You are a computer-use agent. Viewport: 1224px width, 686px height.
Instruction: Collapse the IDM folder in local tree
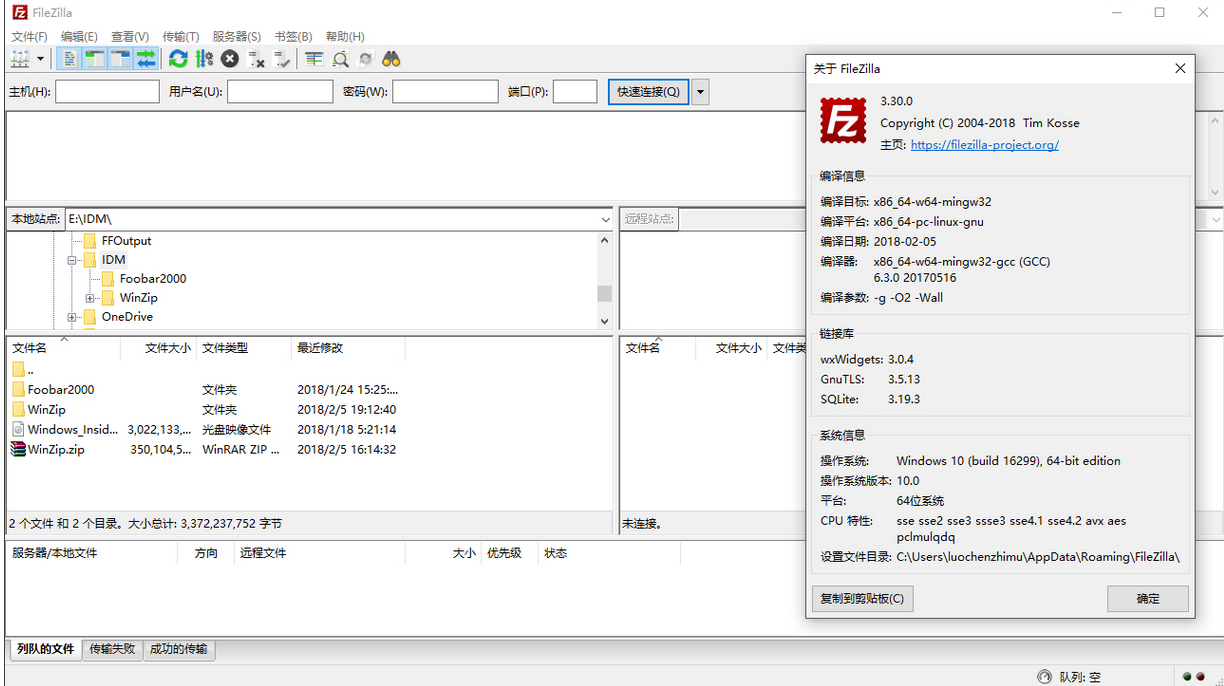tap(71, 259)
